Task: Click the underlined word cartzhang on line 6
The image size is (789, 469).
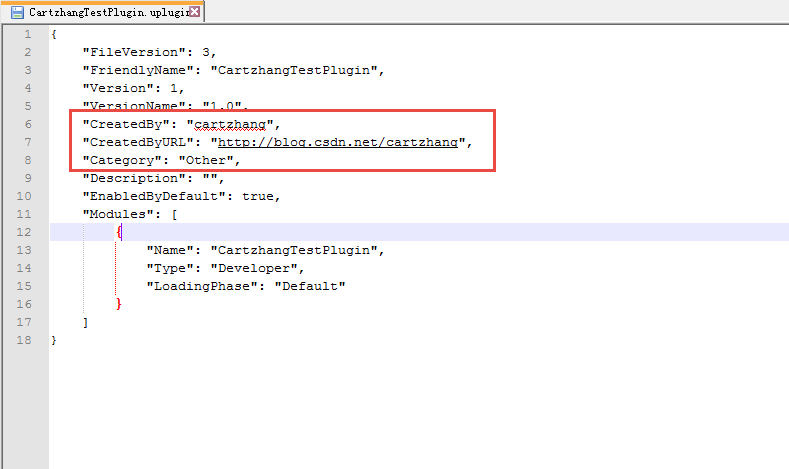Action: point(230,124)
